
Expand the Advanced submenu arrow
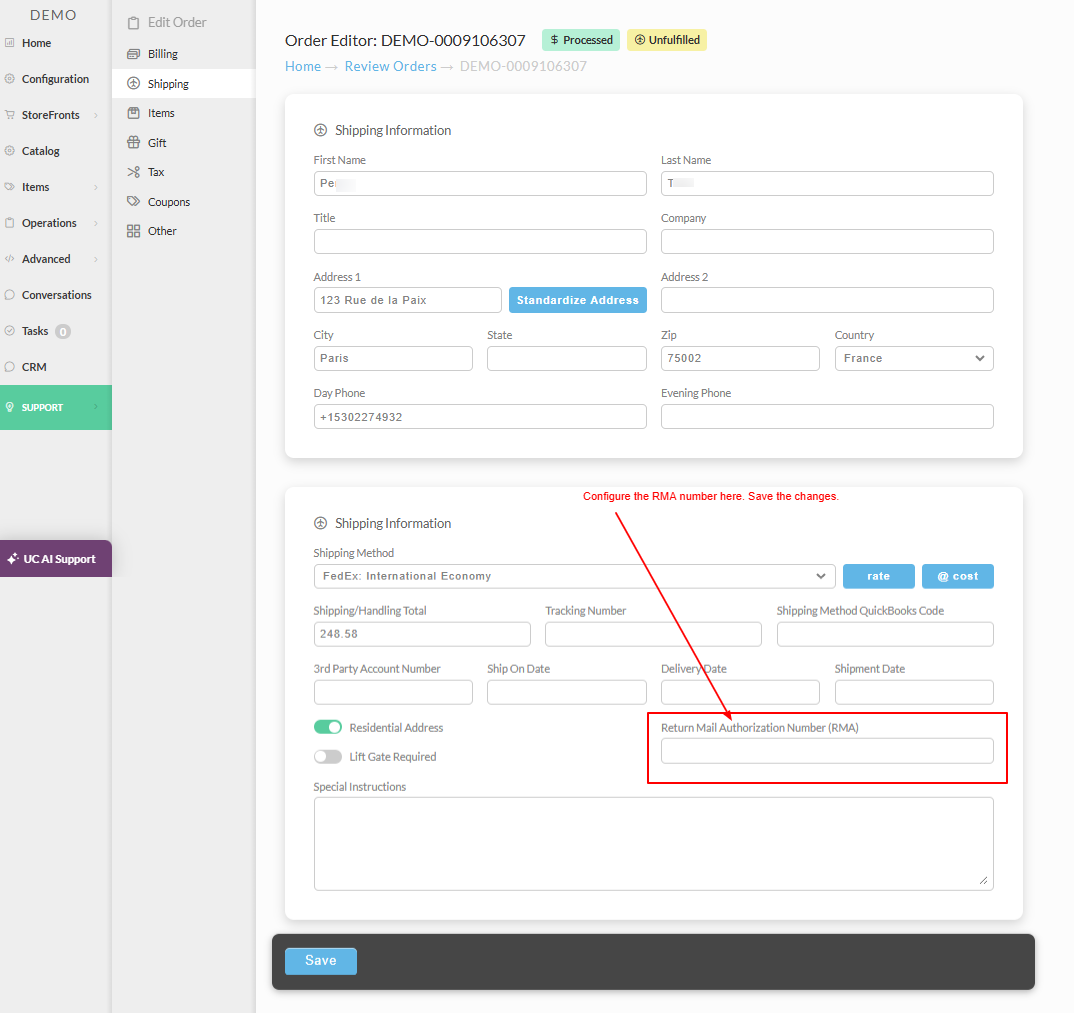coord(96,259)
